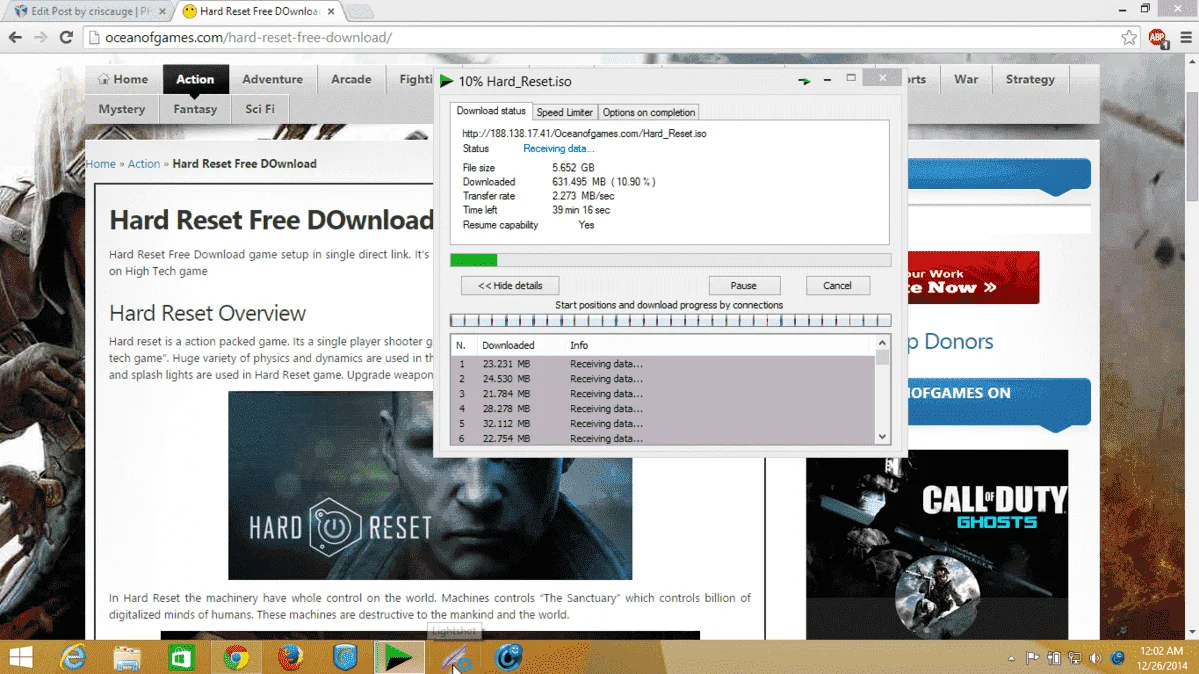Close the Edit Post tab
The image size is (1199, 674).
pos(162,11)
